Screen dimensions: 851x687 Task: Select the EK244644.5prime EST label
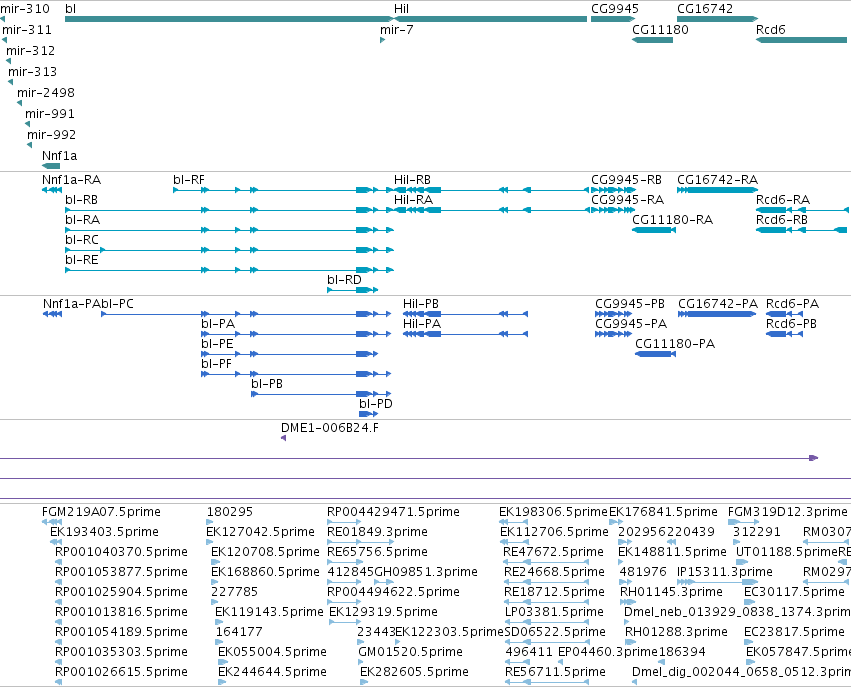point(272,672)
